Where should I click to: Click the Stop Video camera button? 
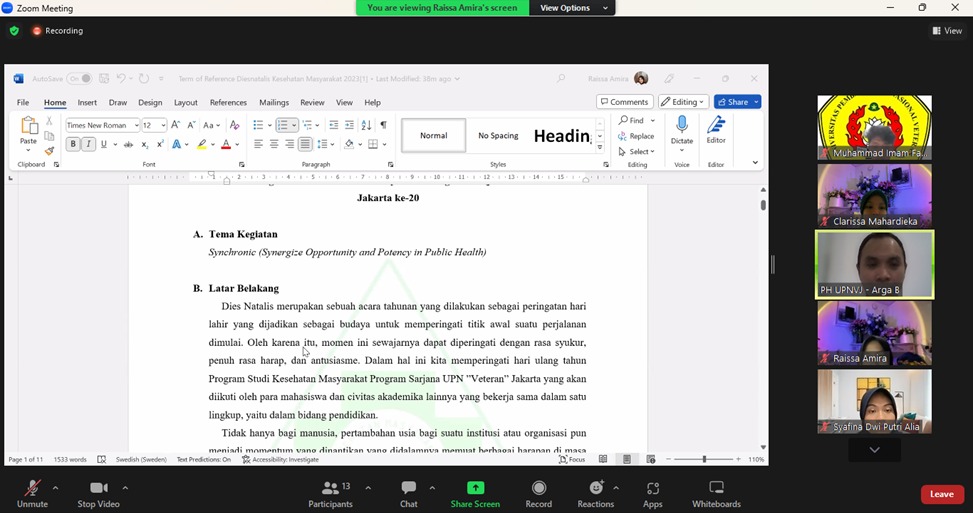point(99,489)
